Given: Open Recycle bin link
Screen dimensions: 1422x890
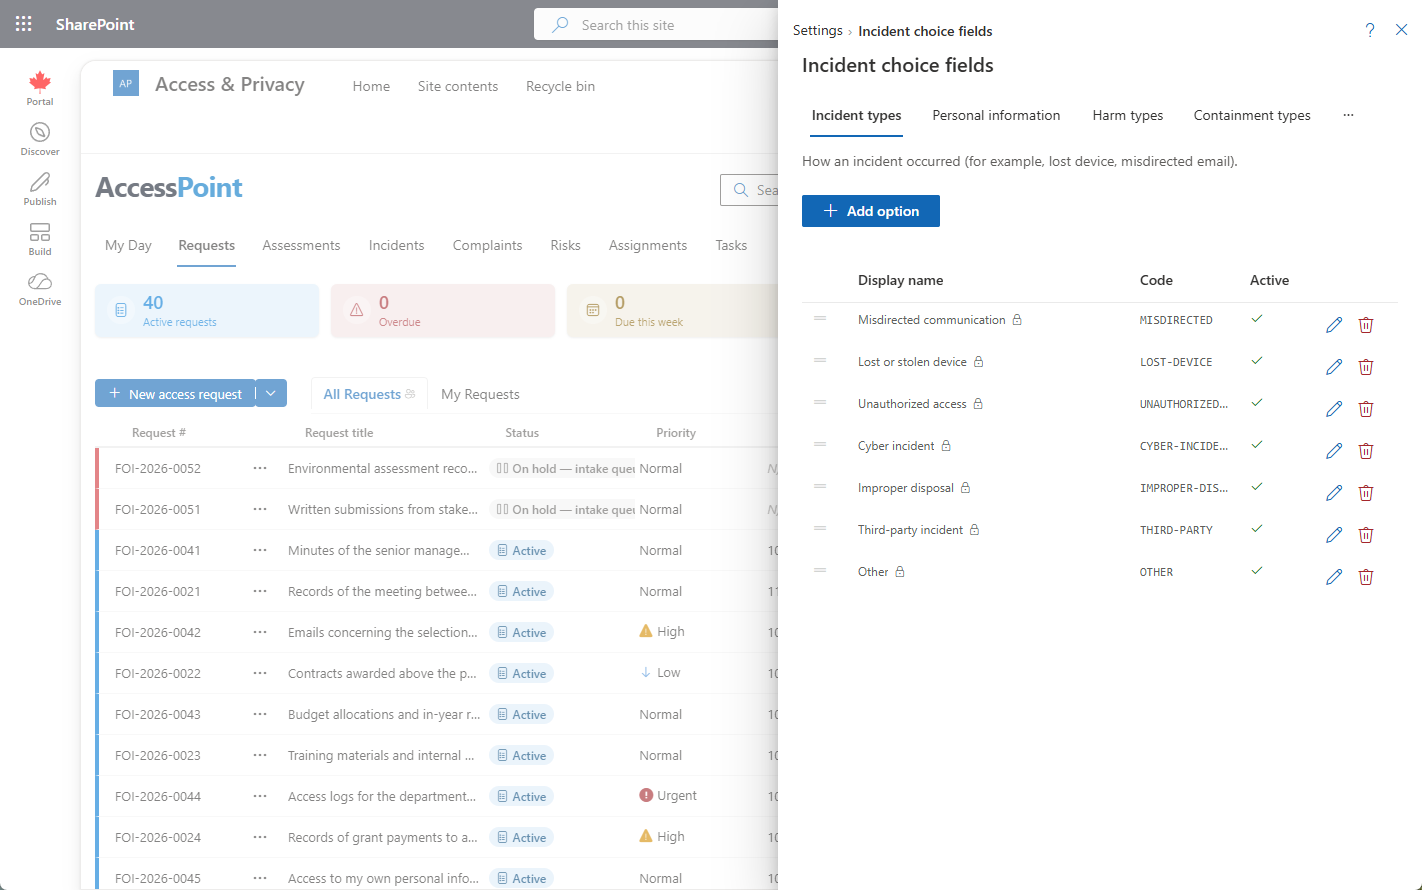Looking at the screenshot, I should coord(560,86).
